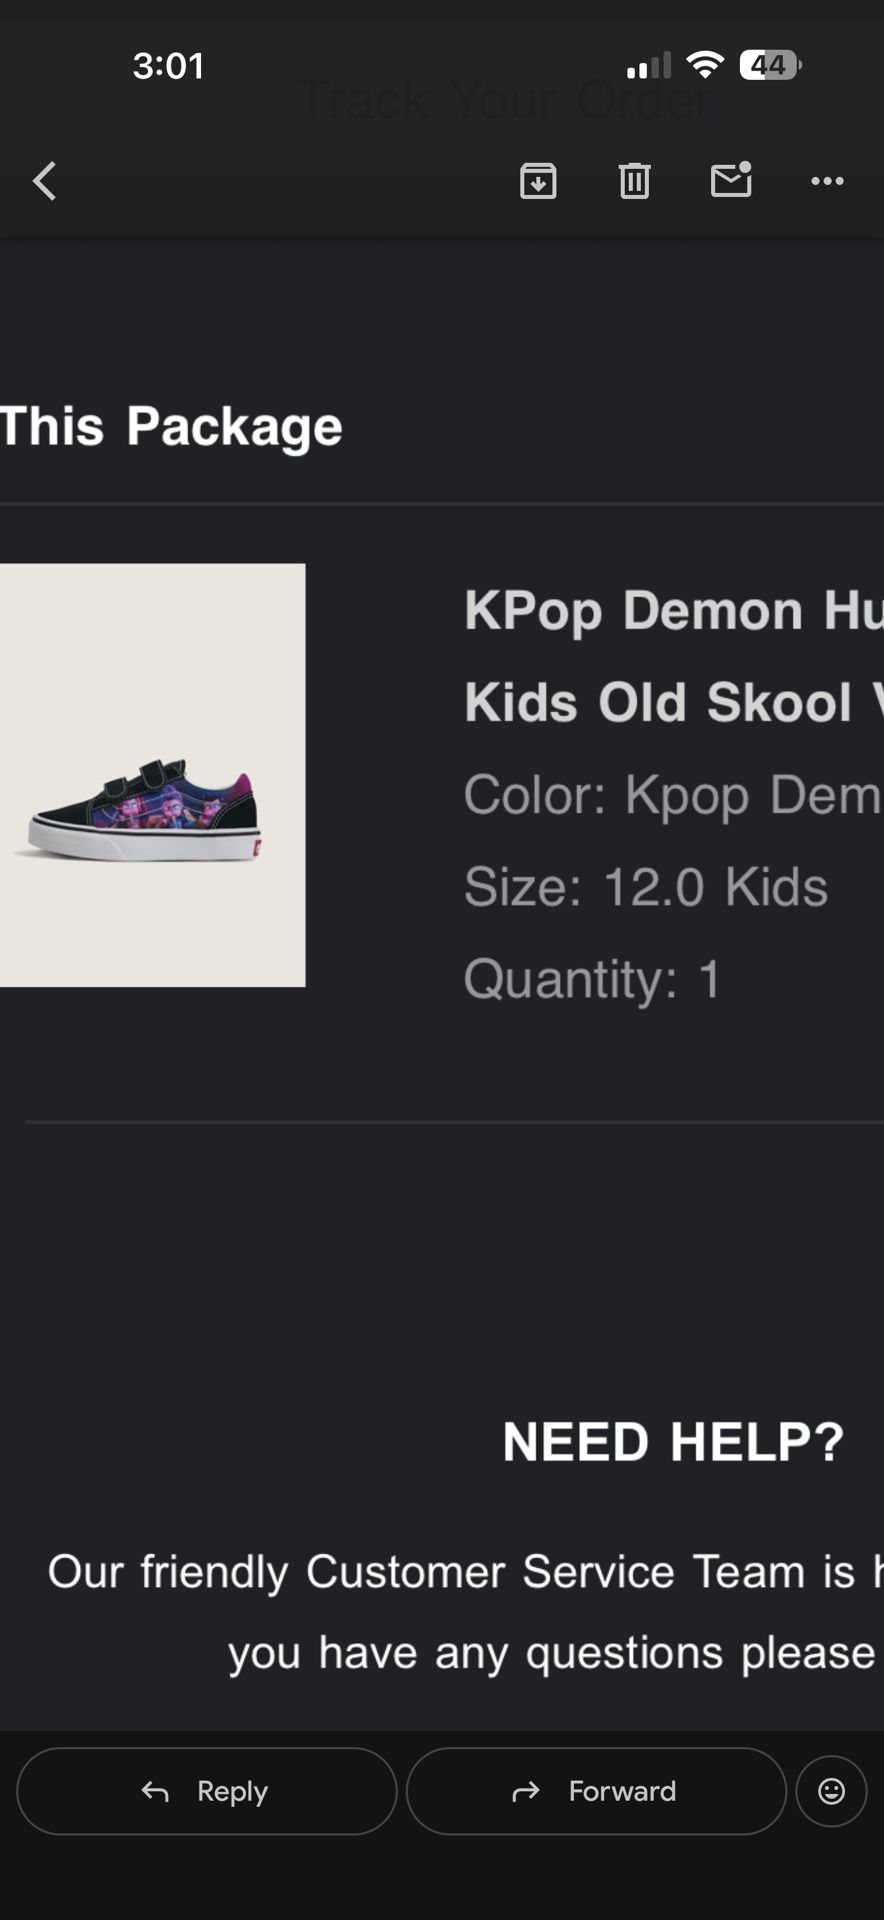Tap the 3:01 clock in status bar
The width and height of the screenshot is (884, 1920).
point(168,64)
